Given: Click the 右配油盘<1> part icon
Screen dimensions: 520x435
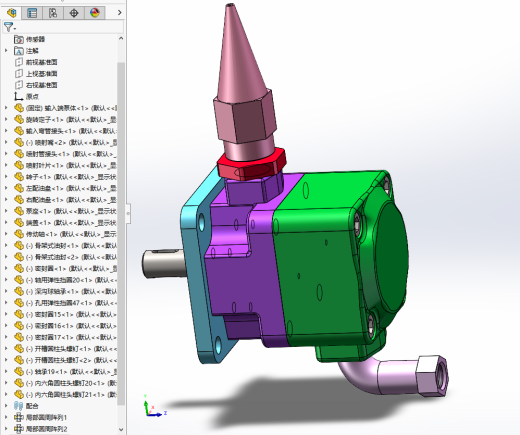Looking at the screenshot, I should click(19, 200).
